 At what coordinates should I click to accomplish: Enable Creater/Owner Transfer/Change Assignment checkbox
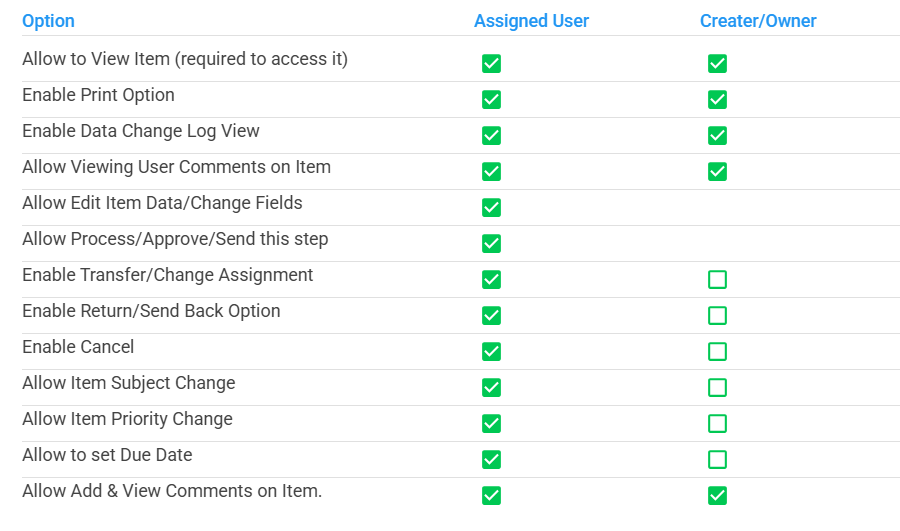point(717,280)
